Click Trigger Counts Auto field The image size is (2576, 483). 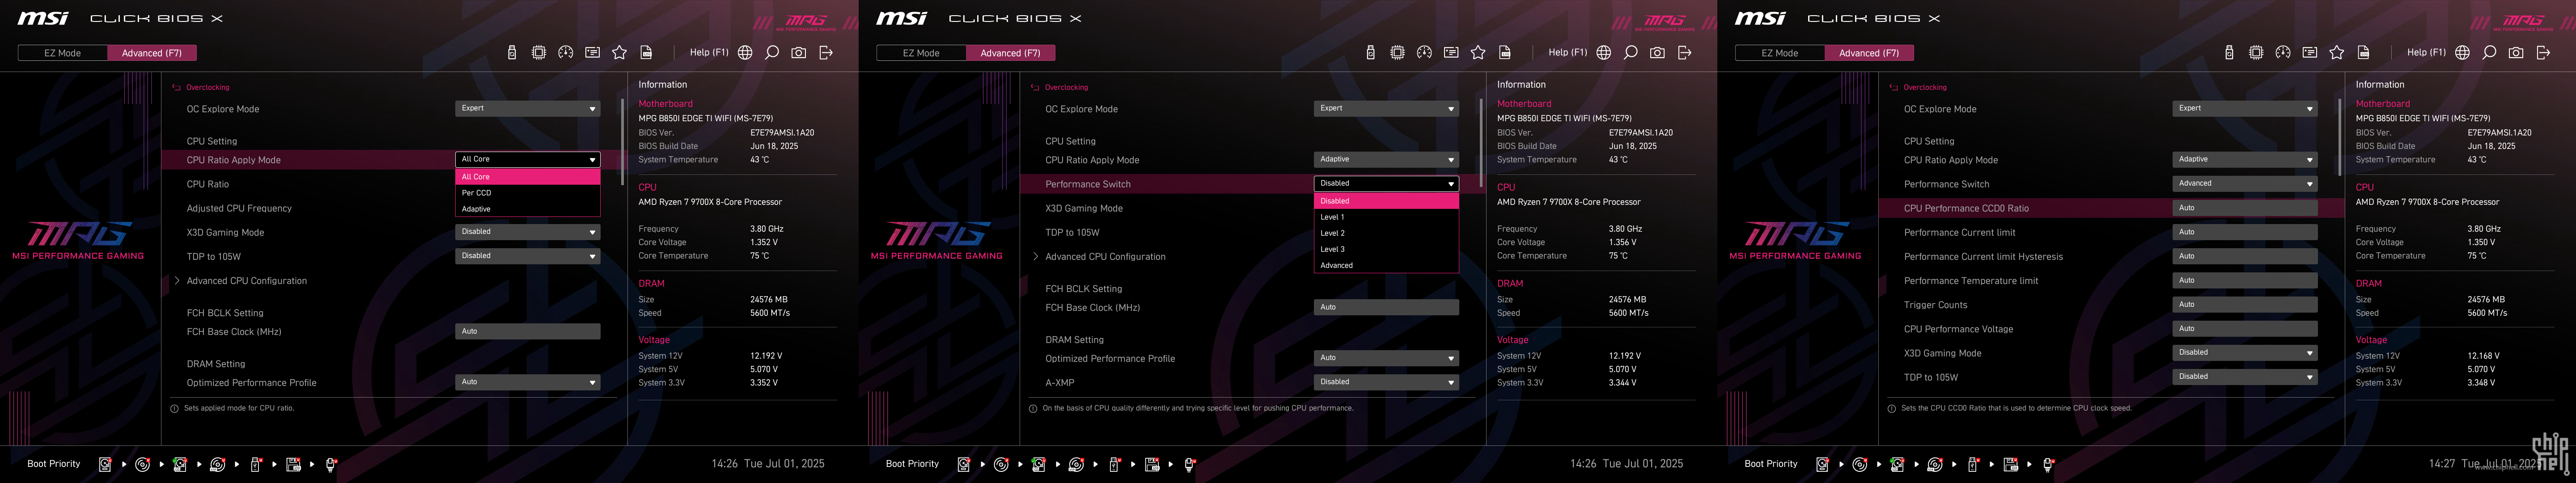2245,304
